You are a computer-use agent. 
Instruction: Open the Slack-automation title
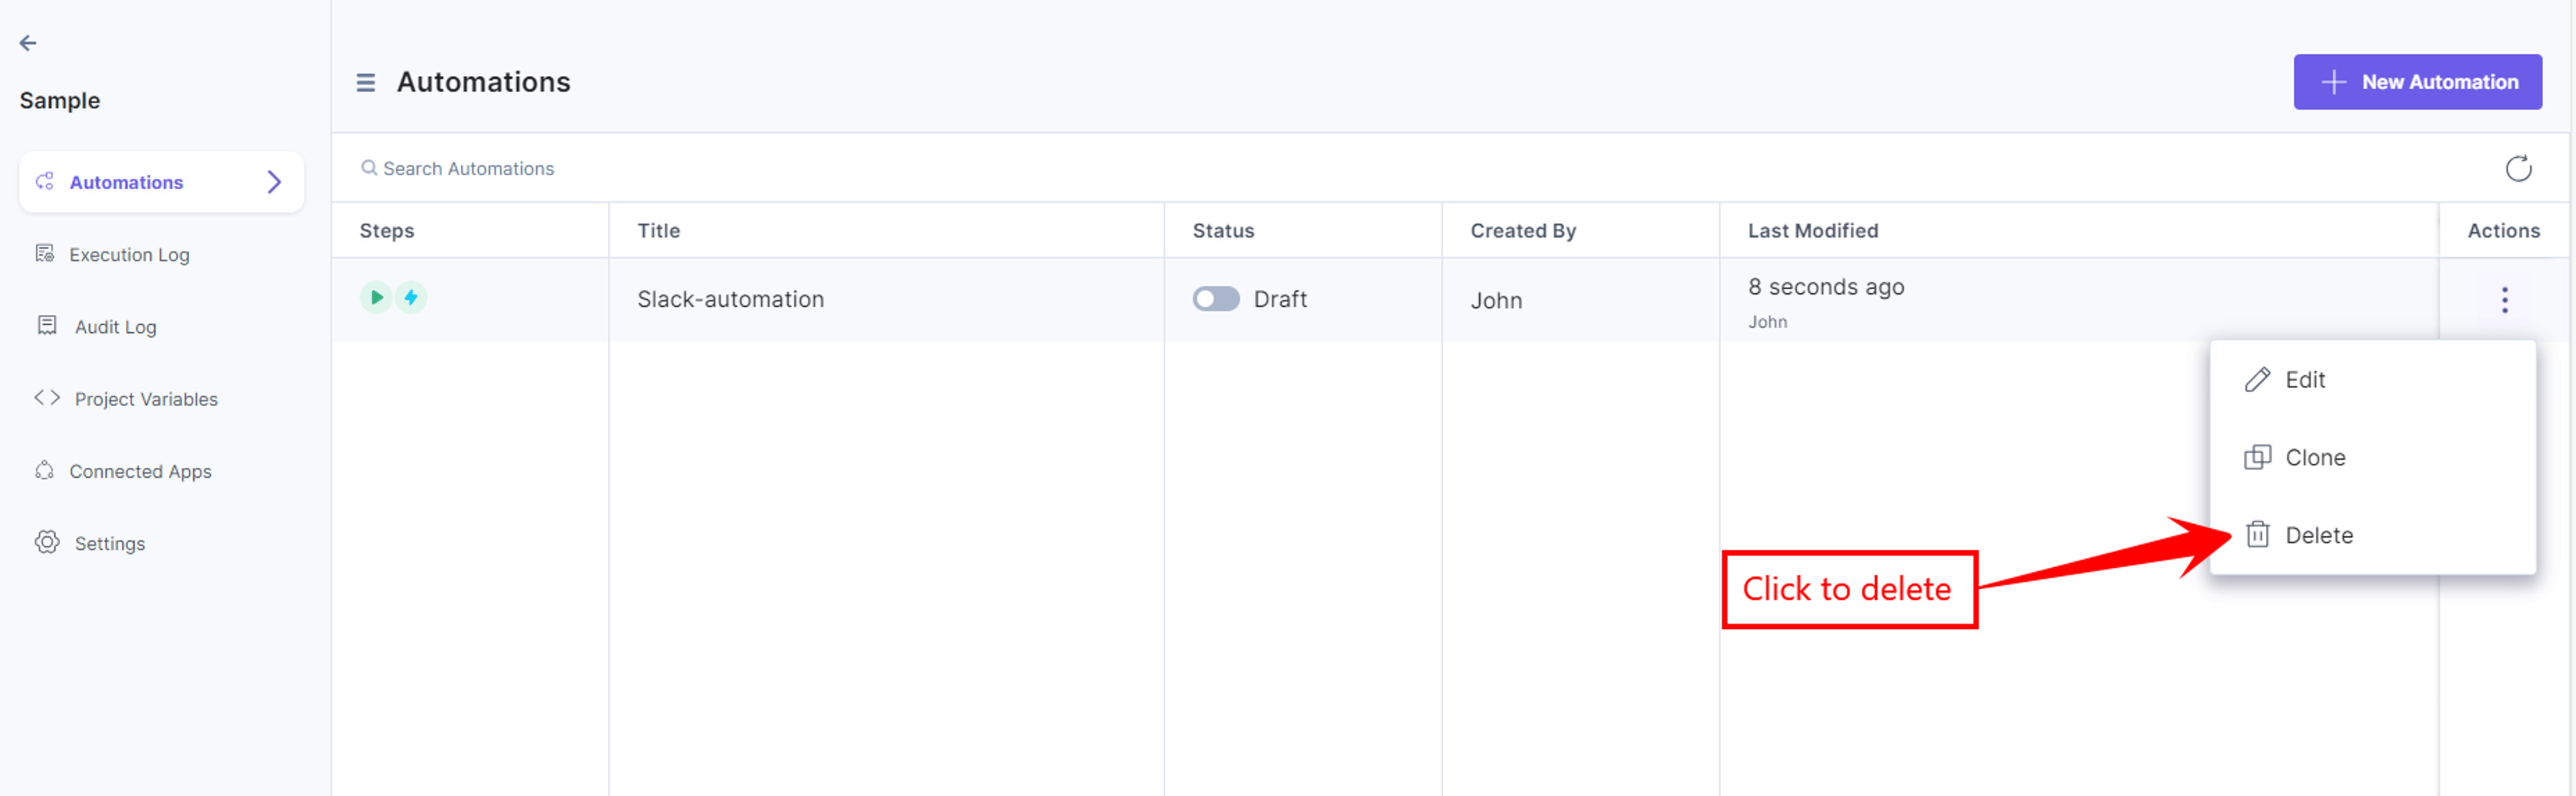(x=730, y=299)
